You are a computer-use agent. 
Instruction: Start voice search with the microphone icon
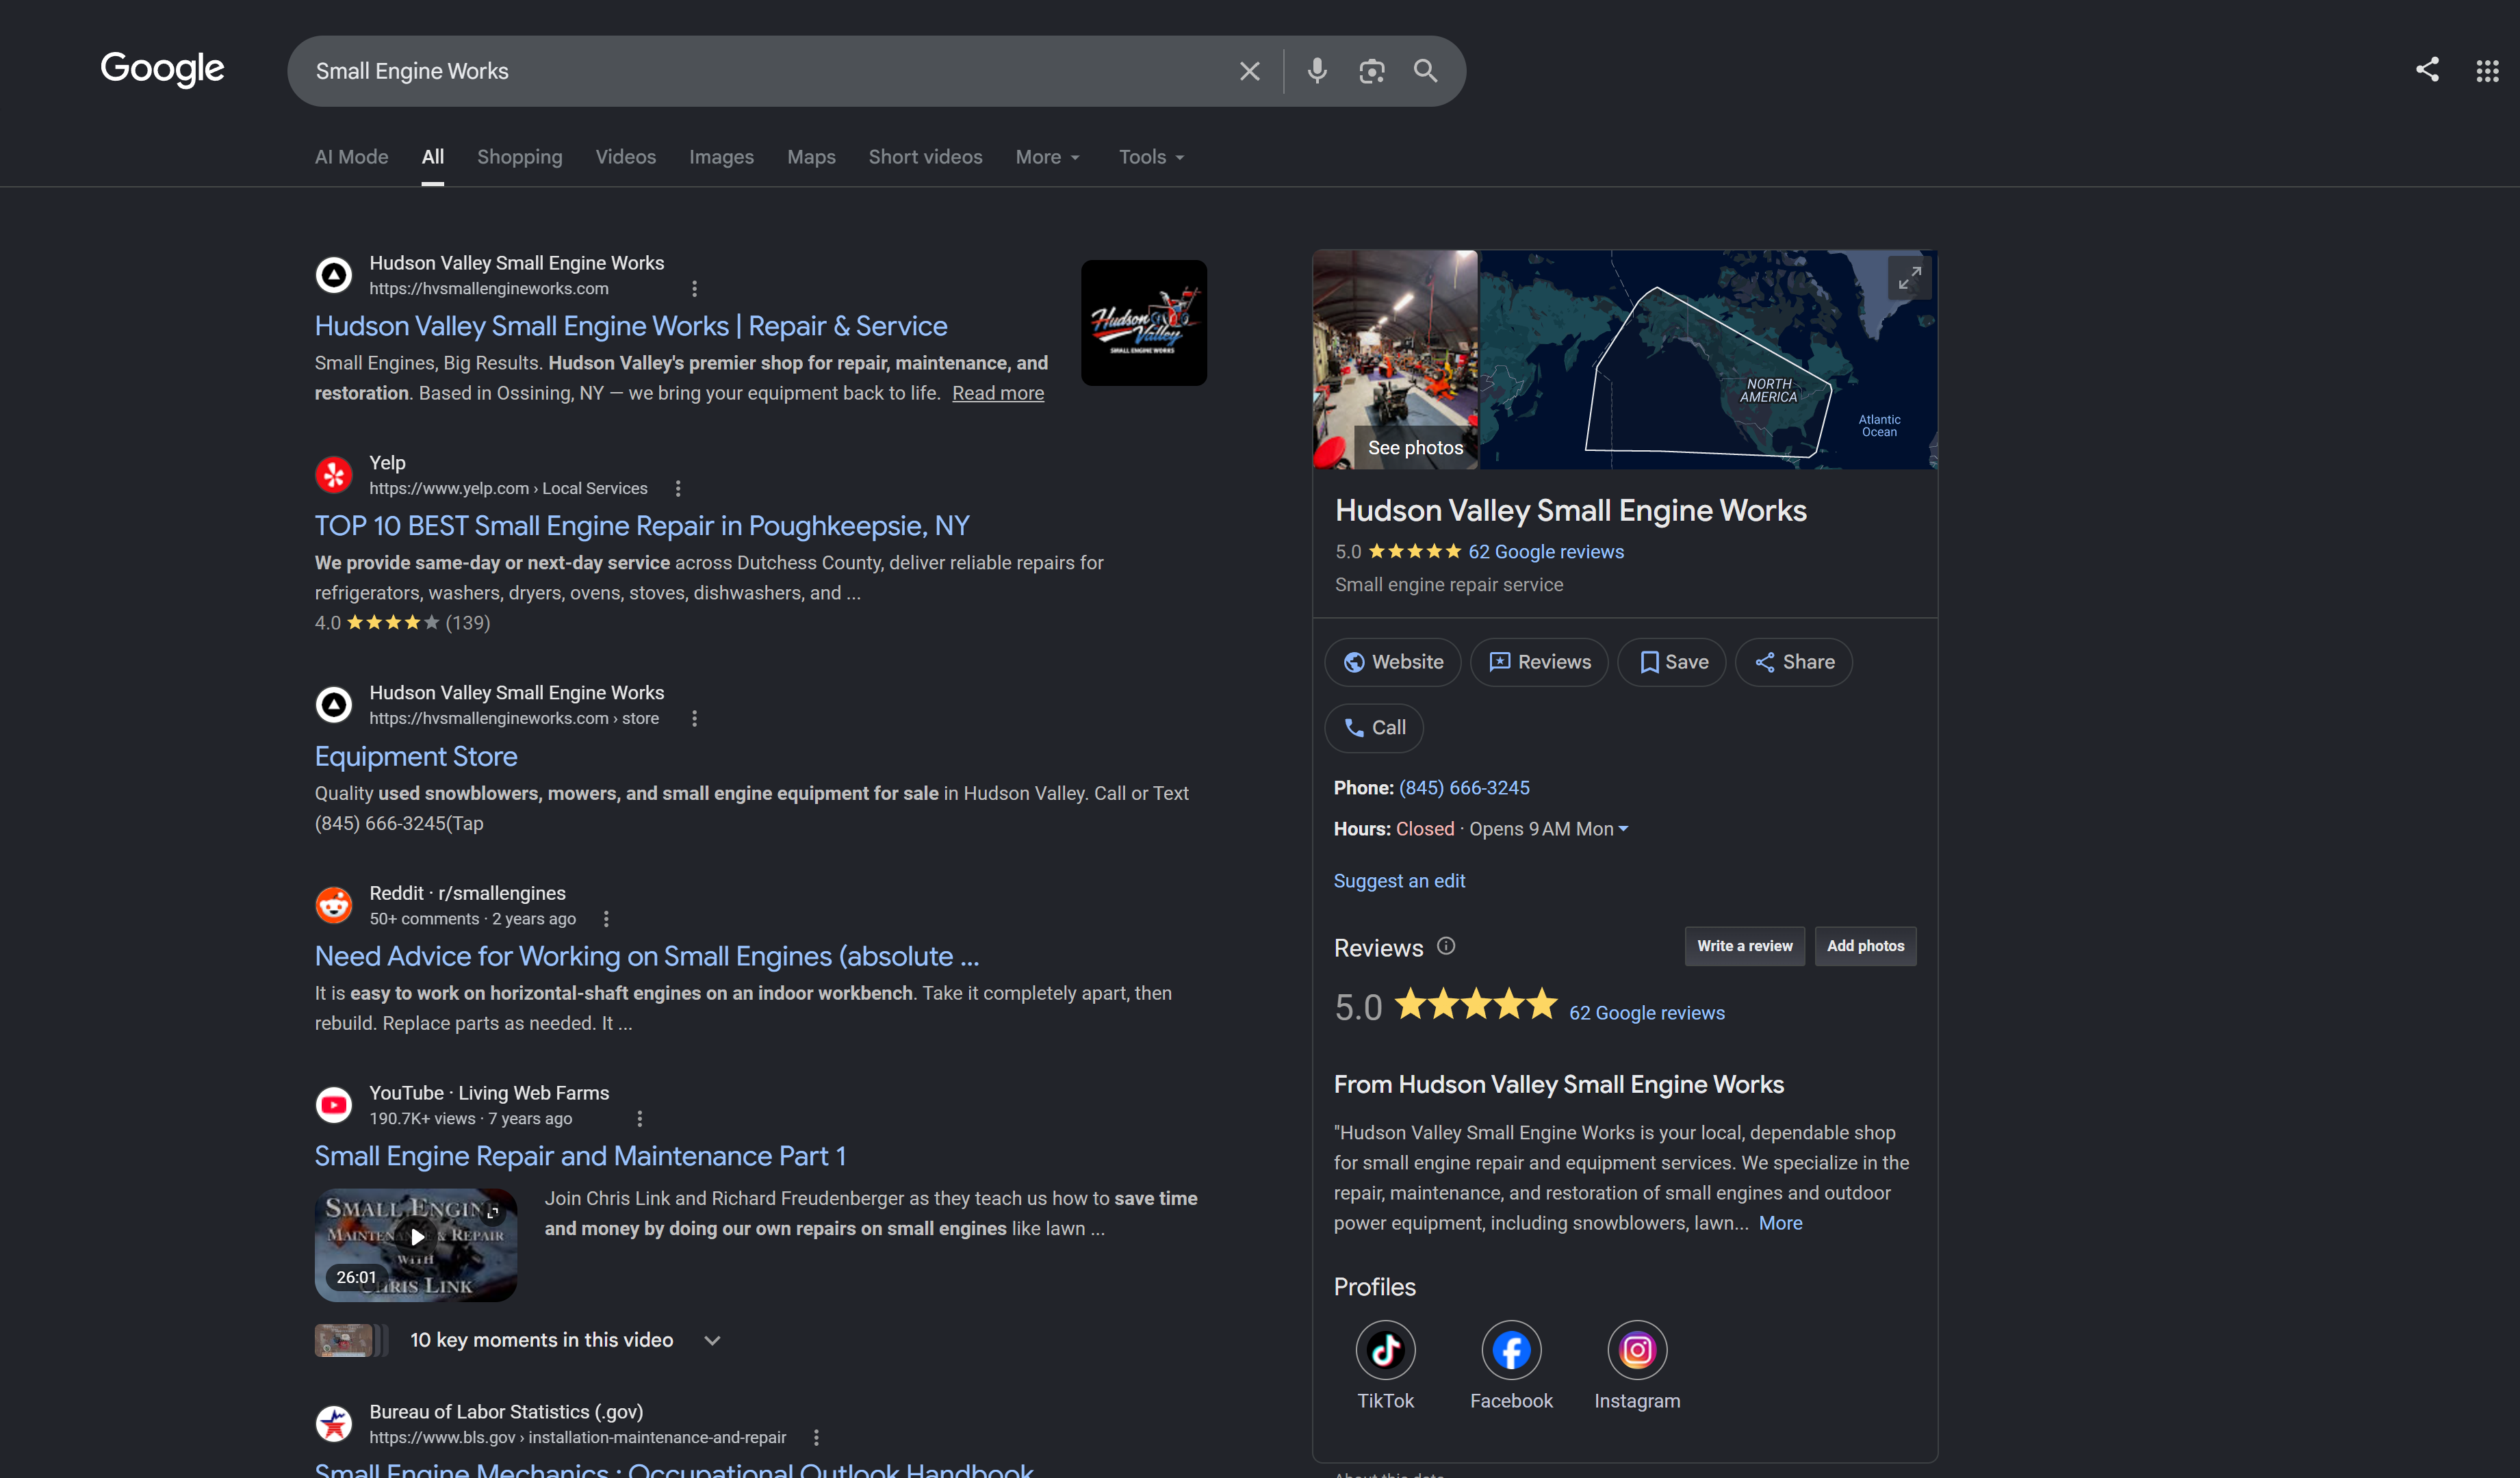point(1317,71)
